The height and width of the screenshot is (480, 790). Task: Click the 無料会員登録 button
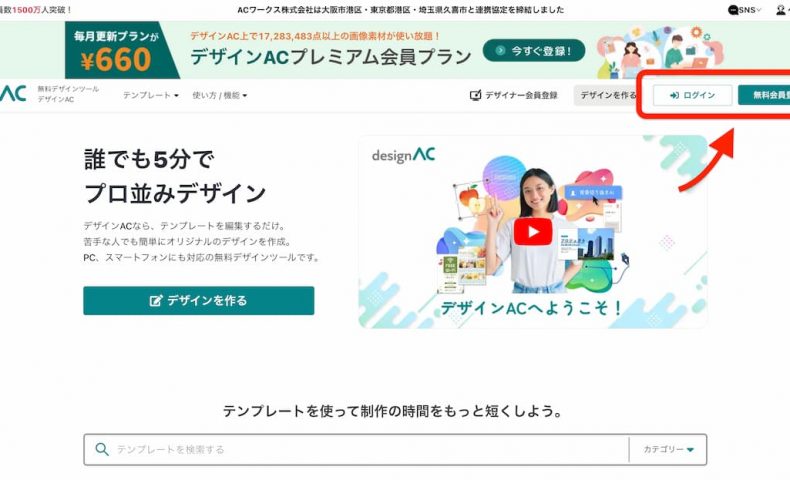(x=764, y=95)
